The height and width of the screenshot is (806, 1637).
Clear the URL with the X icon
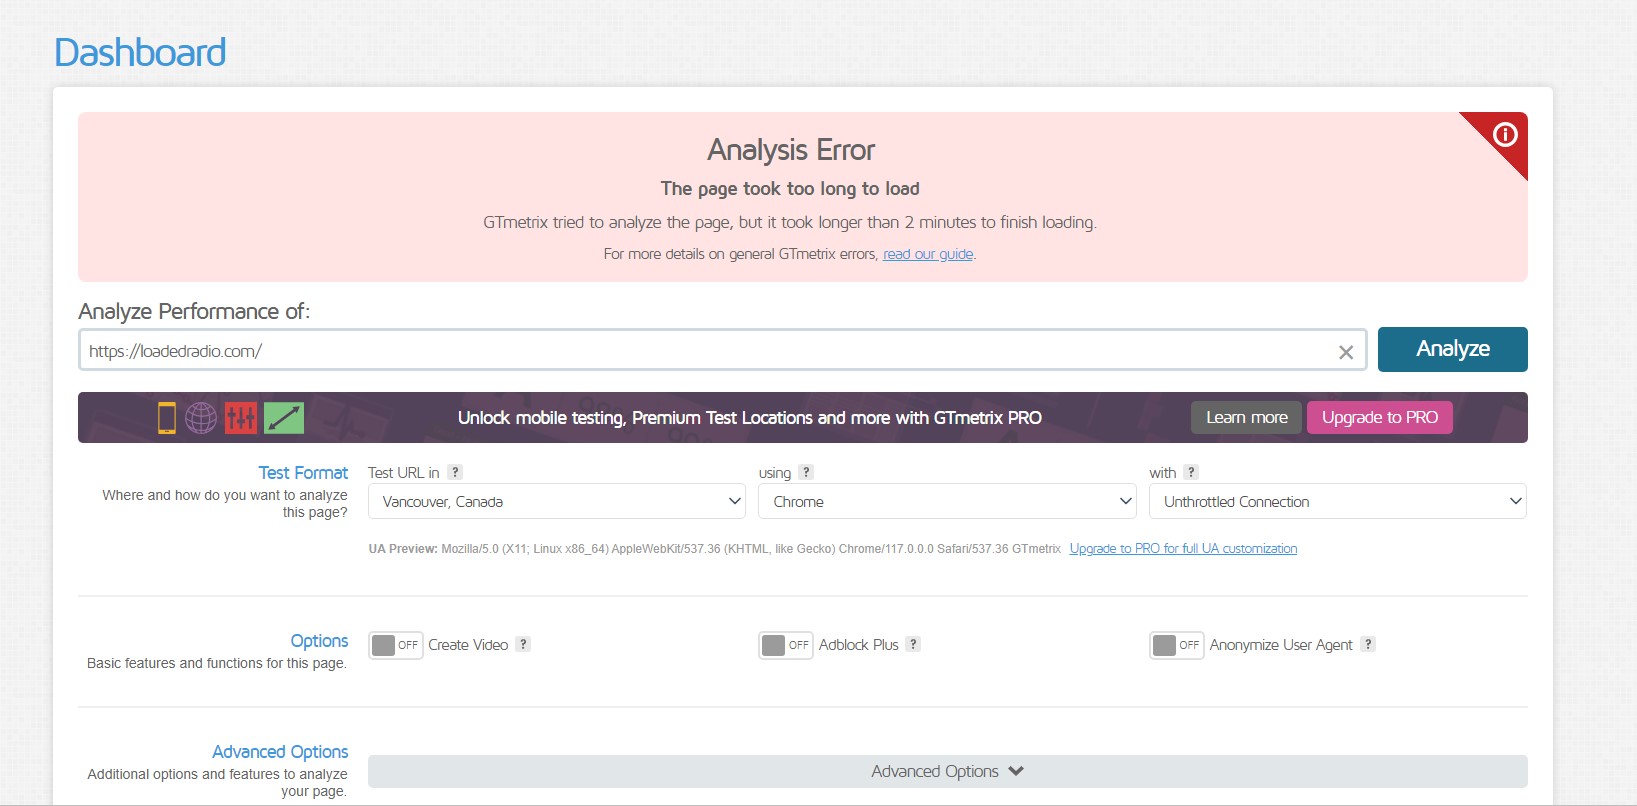(x=1346, y=352)
